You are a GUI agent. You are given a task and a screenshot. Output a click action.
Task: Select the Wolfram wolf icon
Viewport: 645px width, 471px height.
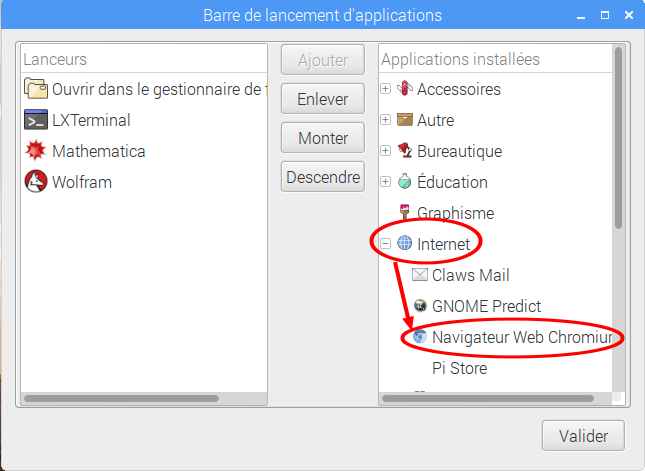tap(36, 181)
